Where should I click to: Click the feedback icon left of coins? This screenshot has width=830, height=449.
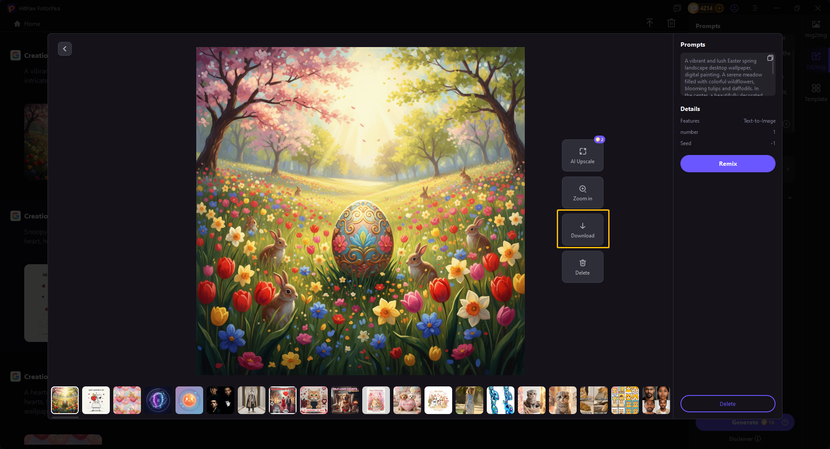tap(677, 8)
